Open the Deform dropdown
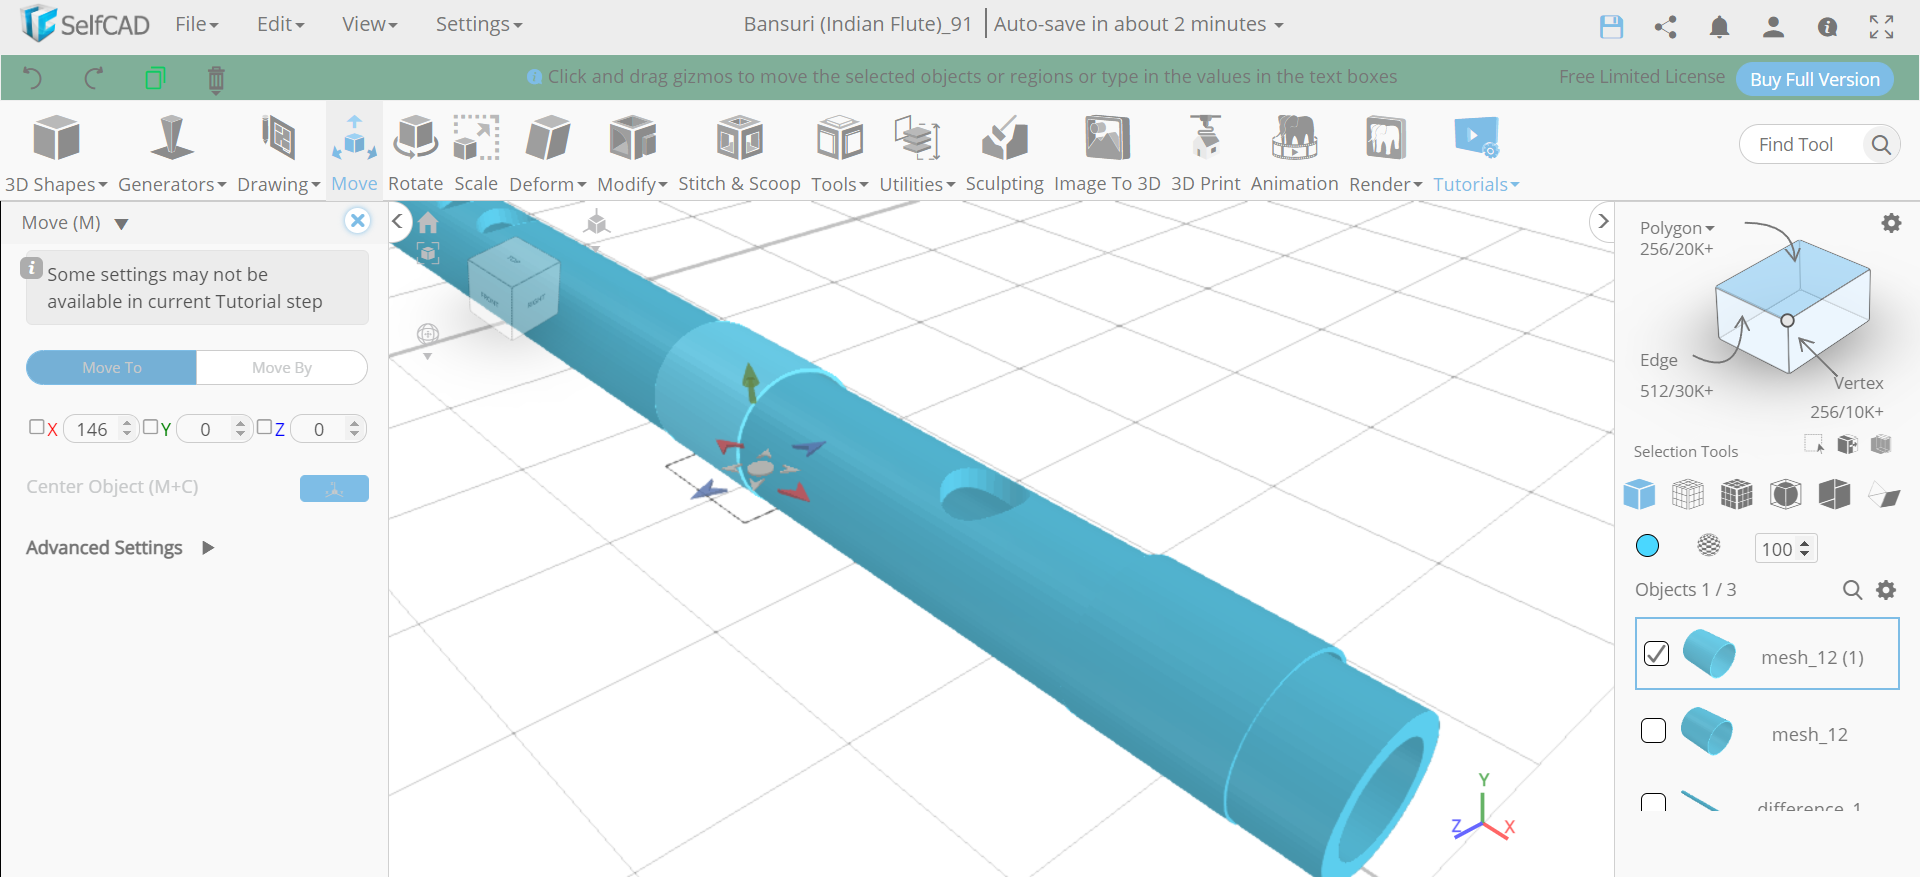This screenshot has height=877, width=1920. coord(547,153)
